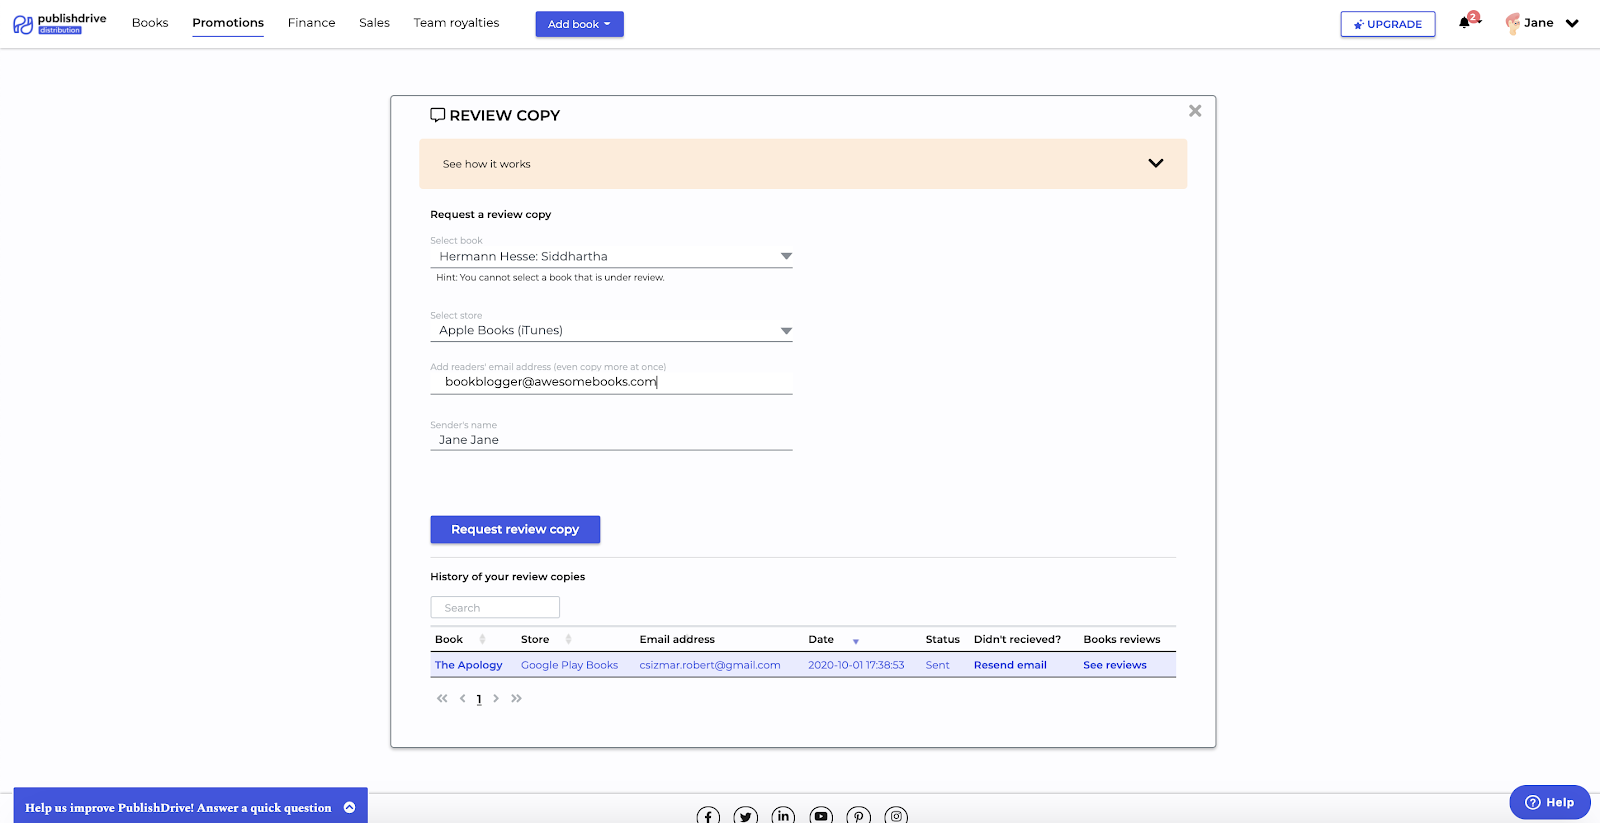Select page 1 in pagination

(x=479, y=699)
